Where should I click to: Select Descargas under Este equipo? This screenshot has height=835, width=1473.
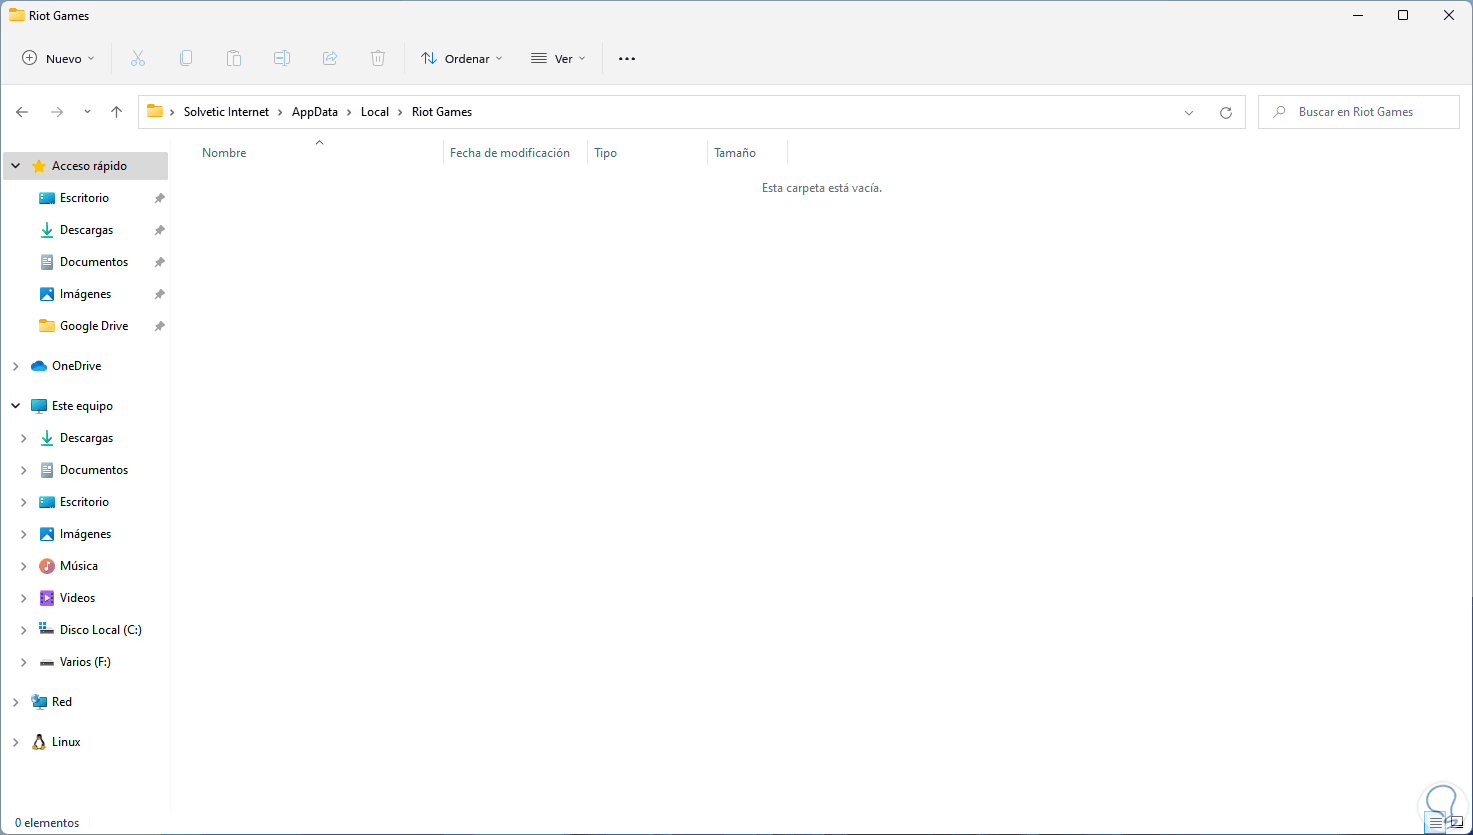click(86, 438)
